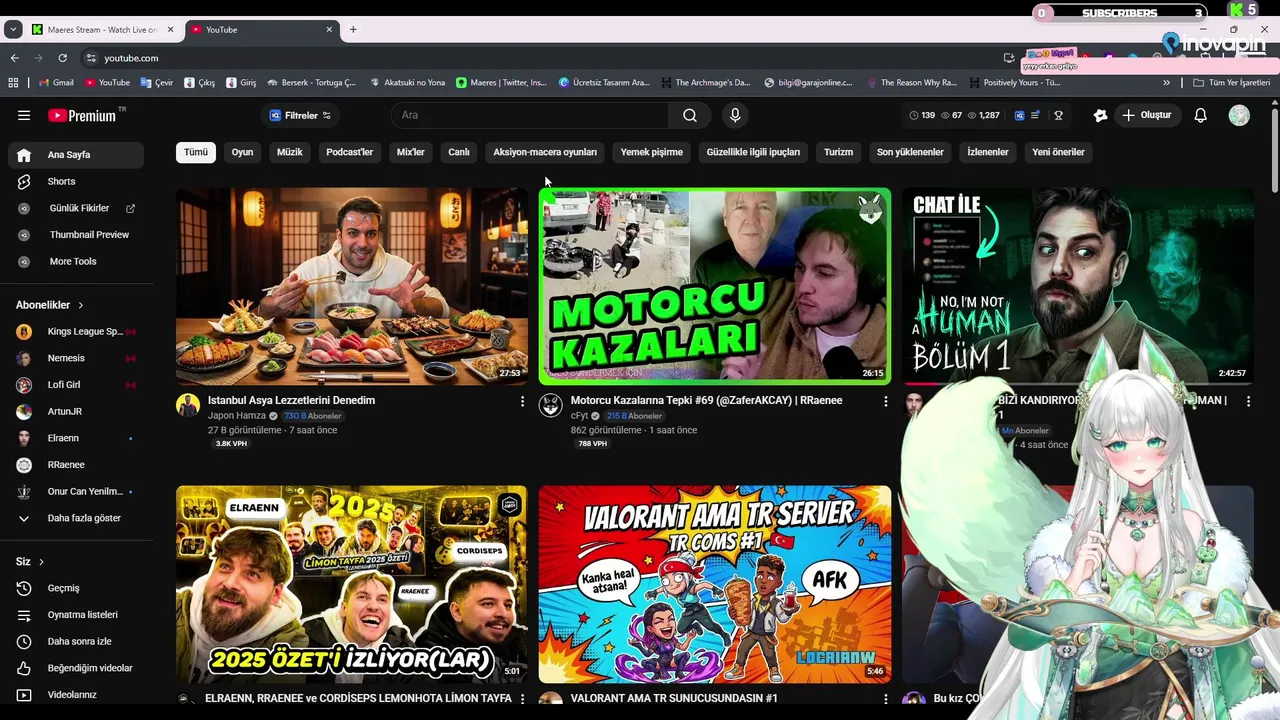This screenshot has height=720, width=1280.
Task: Click the Oluştur create button
Action: click(x=1146, y=115)
